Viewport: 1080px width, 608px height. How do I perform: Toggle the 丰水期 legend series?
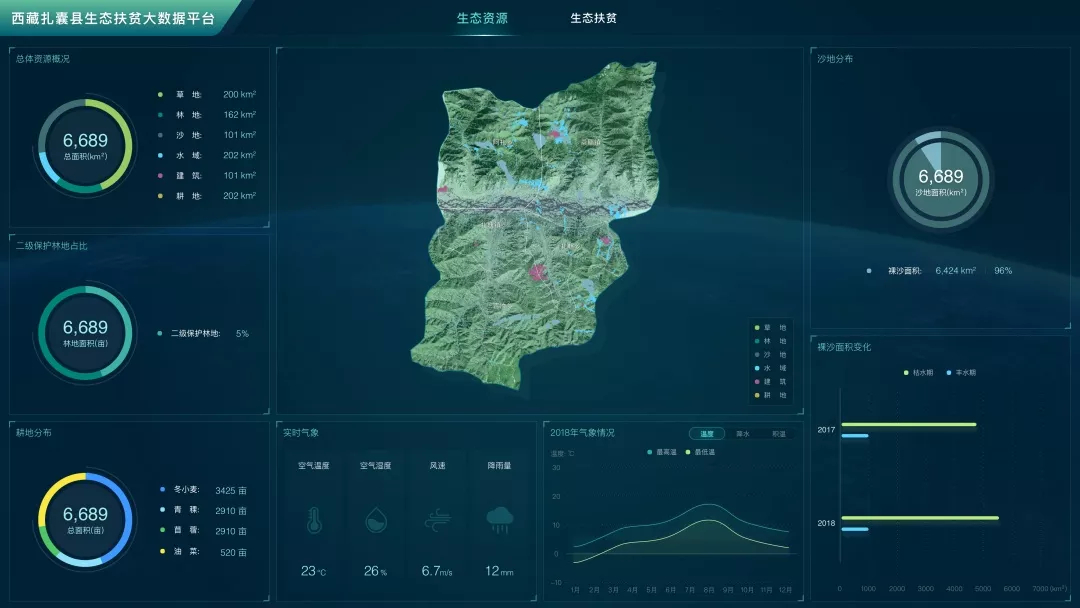click(961, 372)
